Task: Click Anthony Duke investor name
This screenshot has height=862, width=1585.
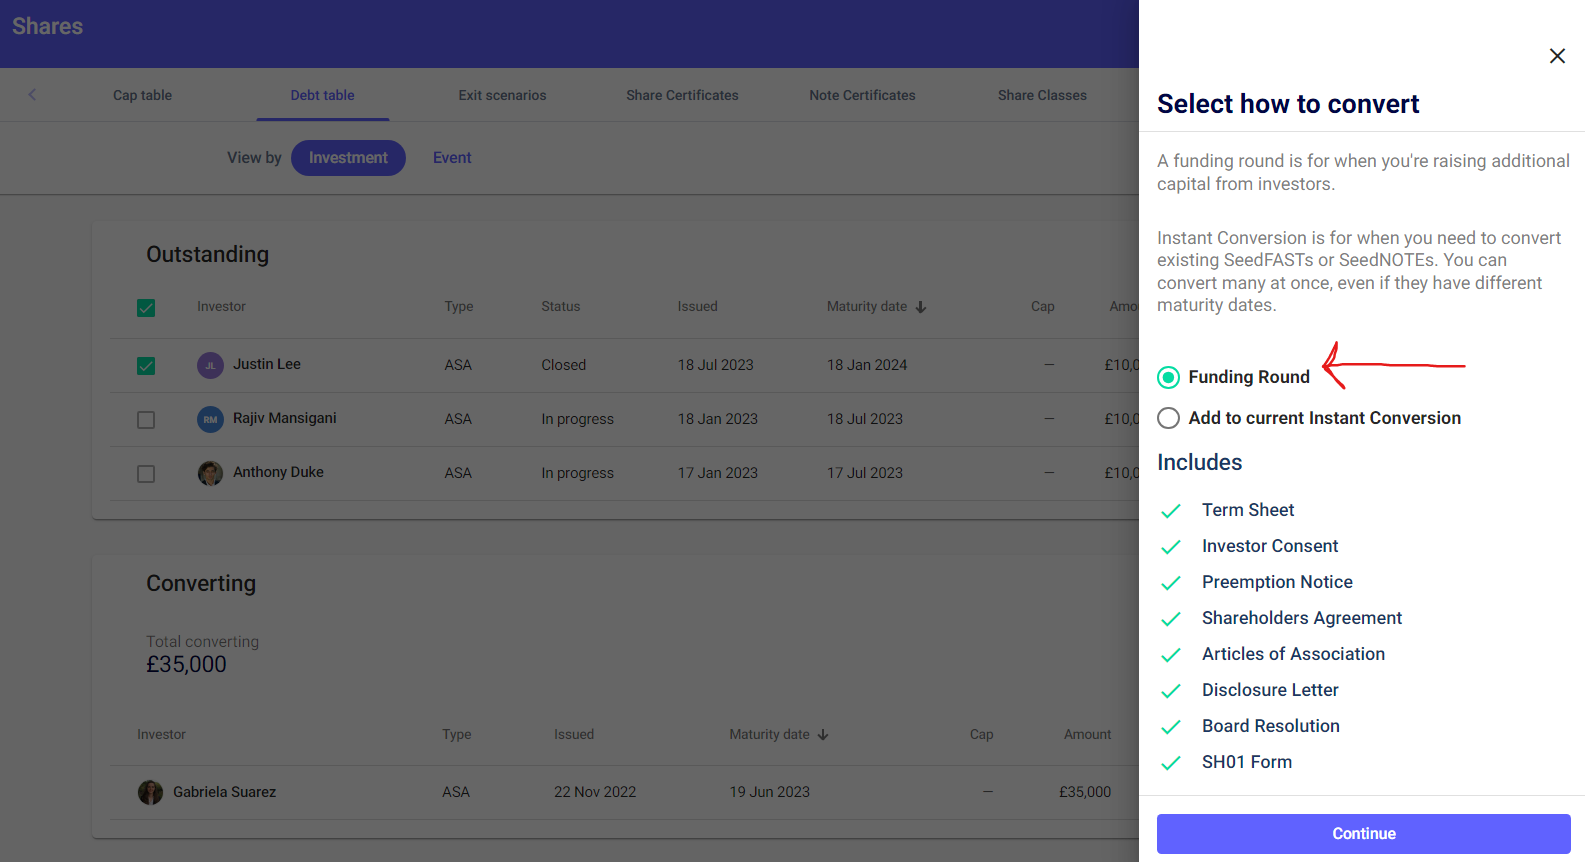Action: click(278, 472)
